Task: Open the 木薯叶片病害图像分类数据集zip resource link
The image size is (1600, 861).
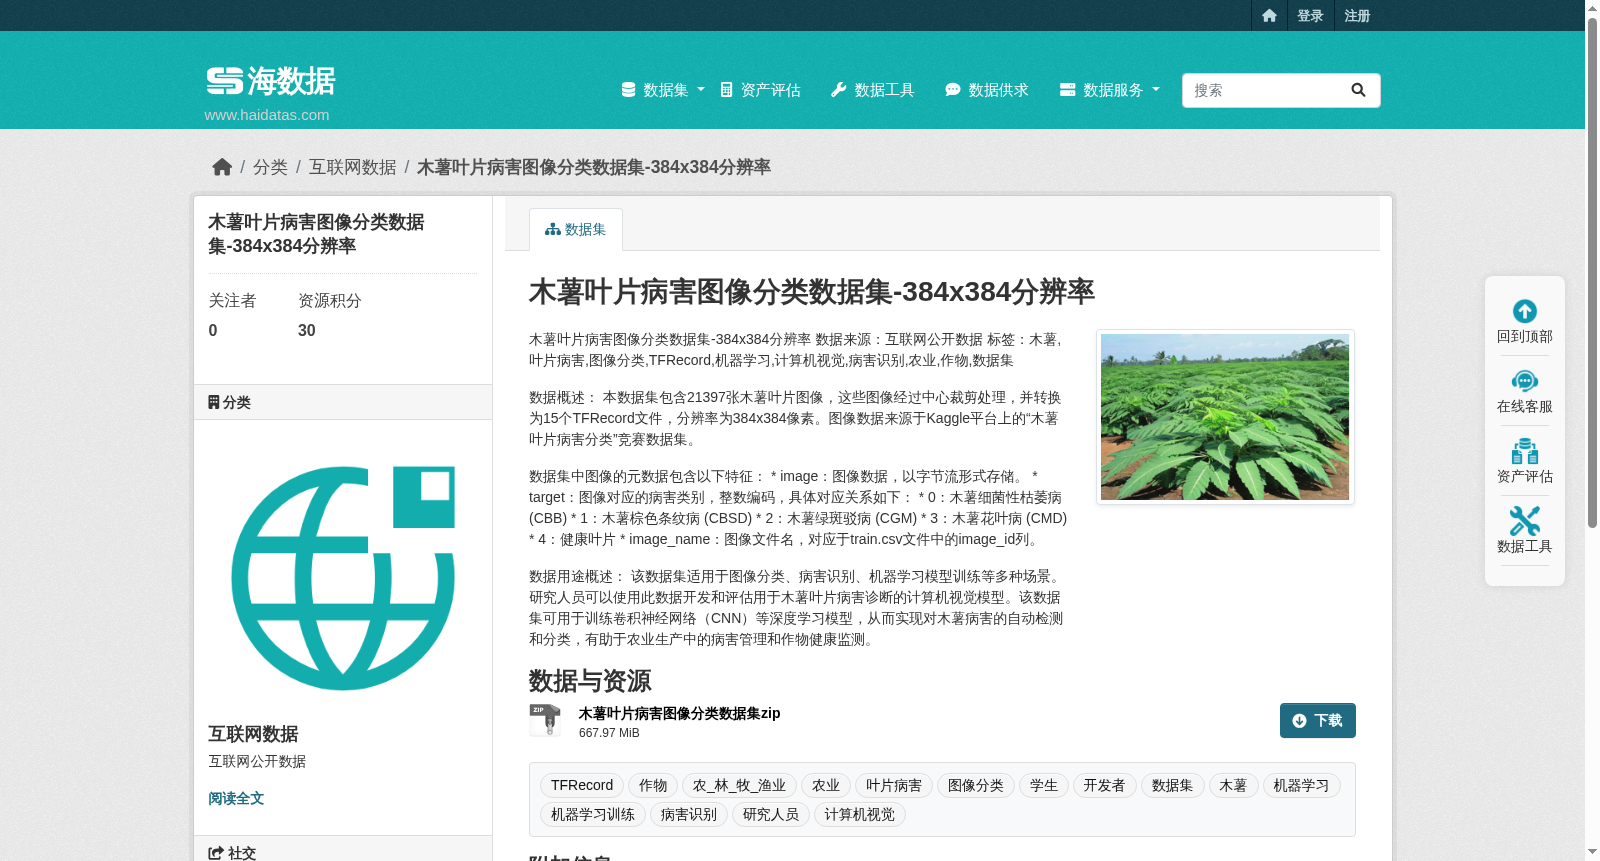Action: pyautogui.click(x=679, y=713)
